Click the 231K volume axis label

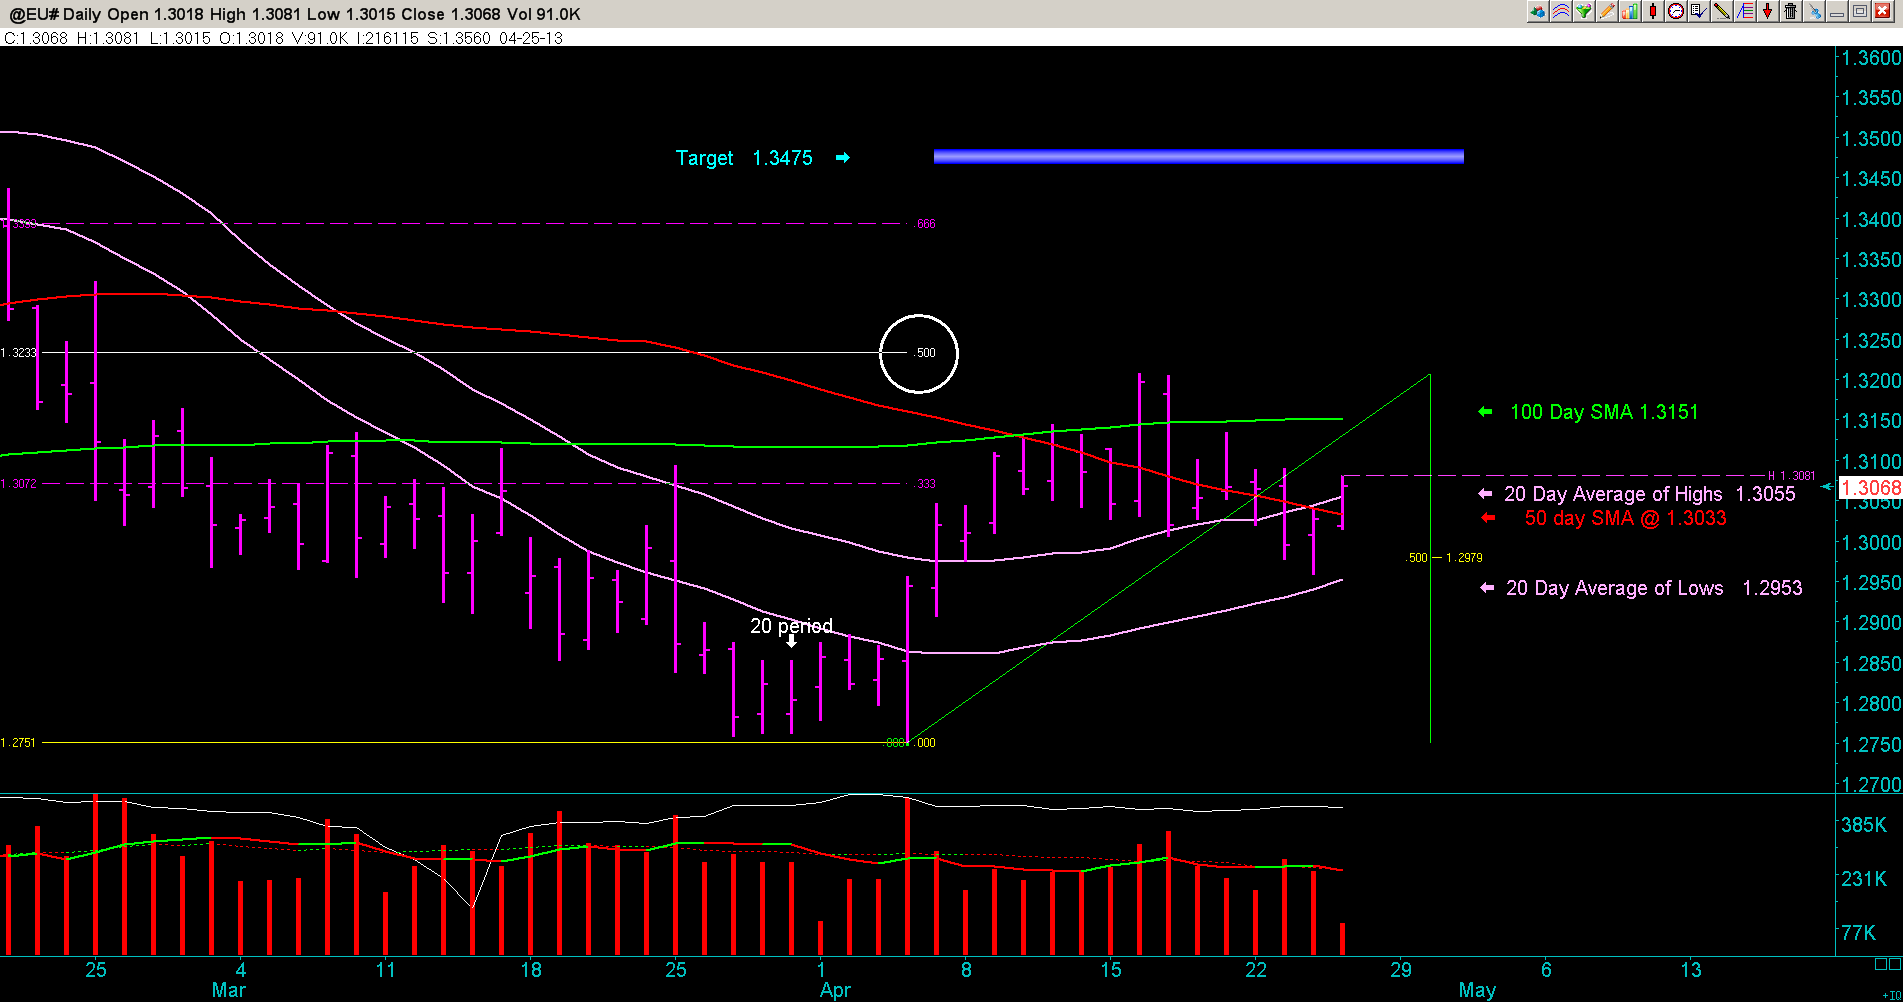pyautogui.click(x=1864, y=879)
